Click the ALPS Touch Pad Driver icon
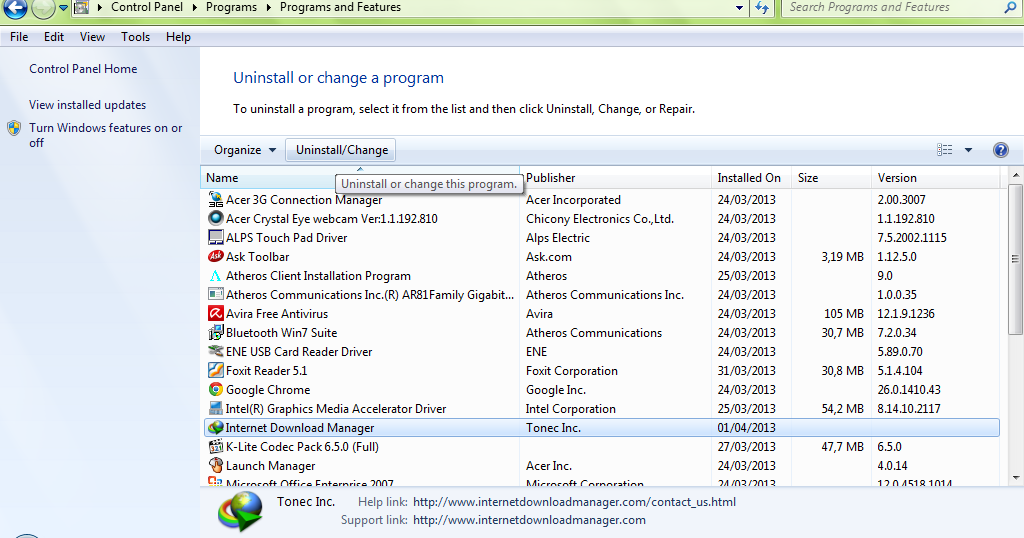 (x=216, y=237)
